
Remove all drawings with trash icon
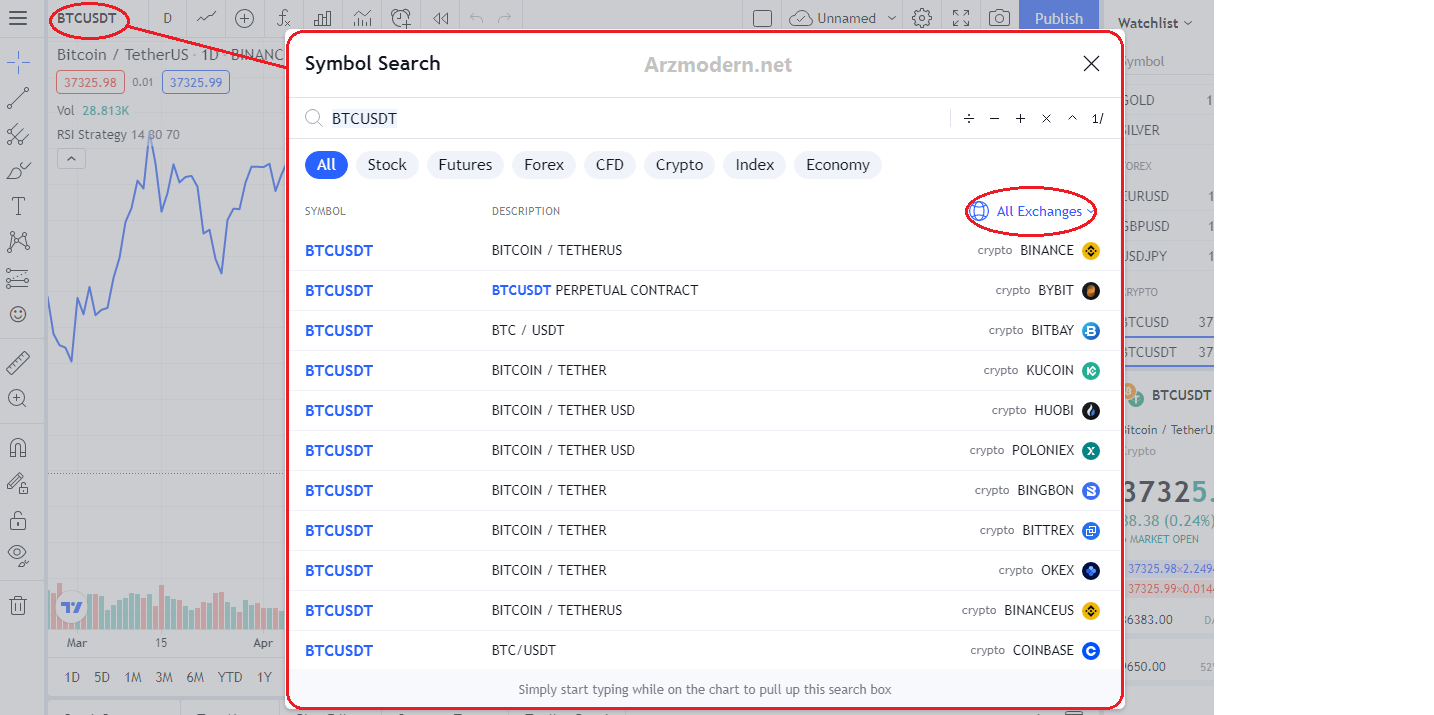18,605
